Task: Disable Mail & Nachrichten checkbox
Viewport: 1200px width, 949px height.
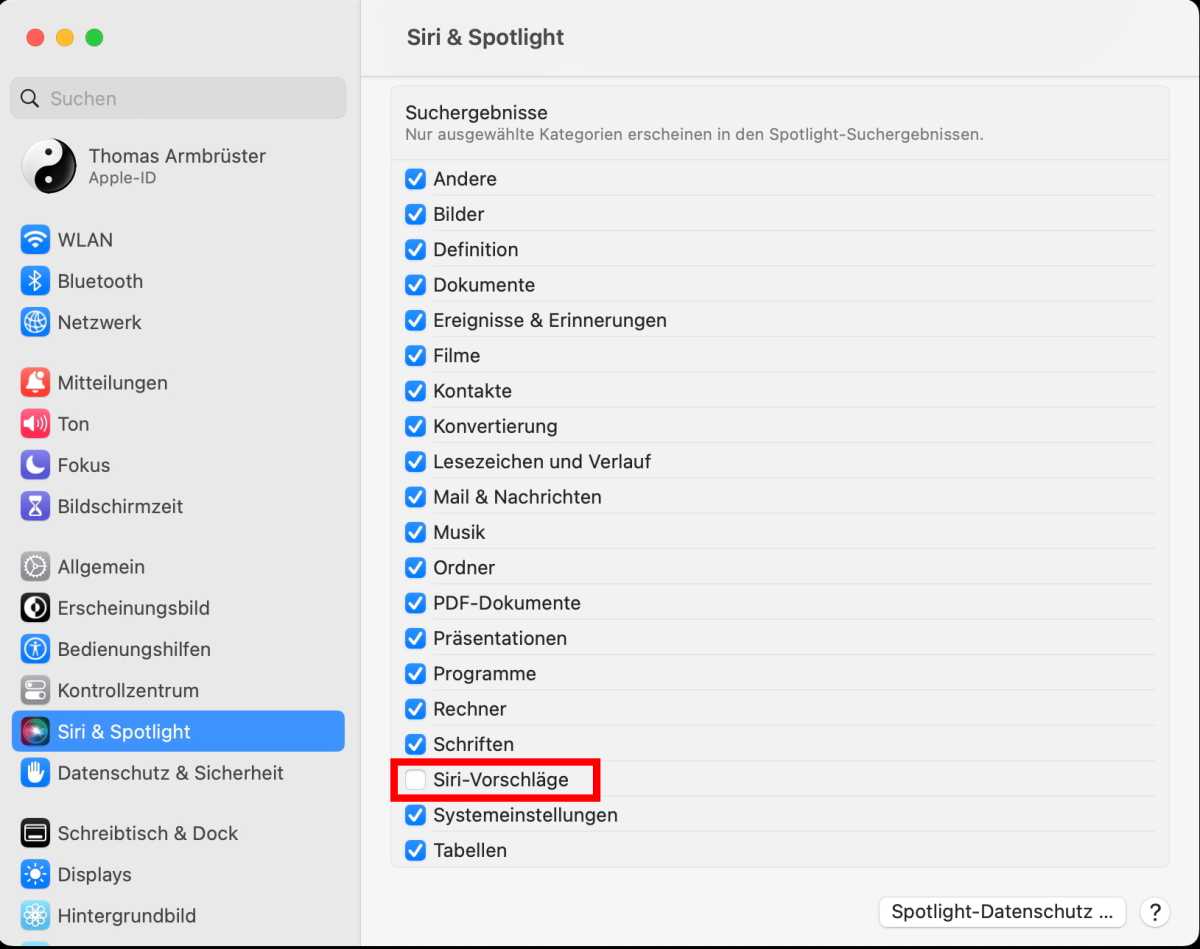Action: [x=415, y=497]
